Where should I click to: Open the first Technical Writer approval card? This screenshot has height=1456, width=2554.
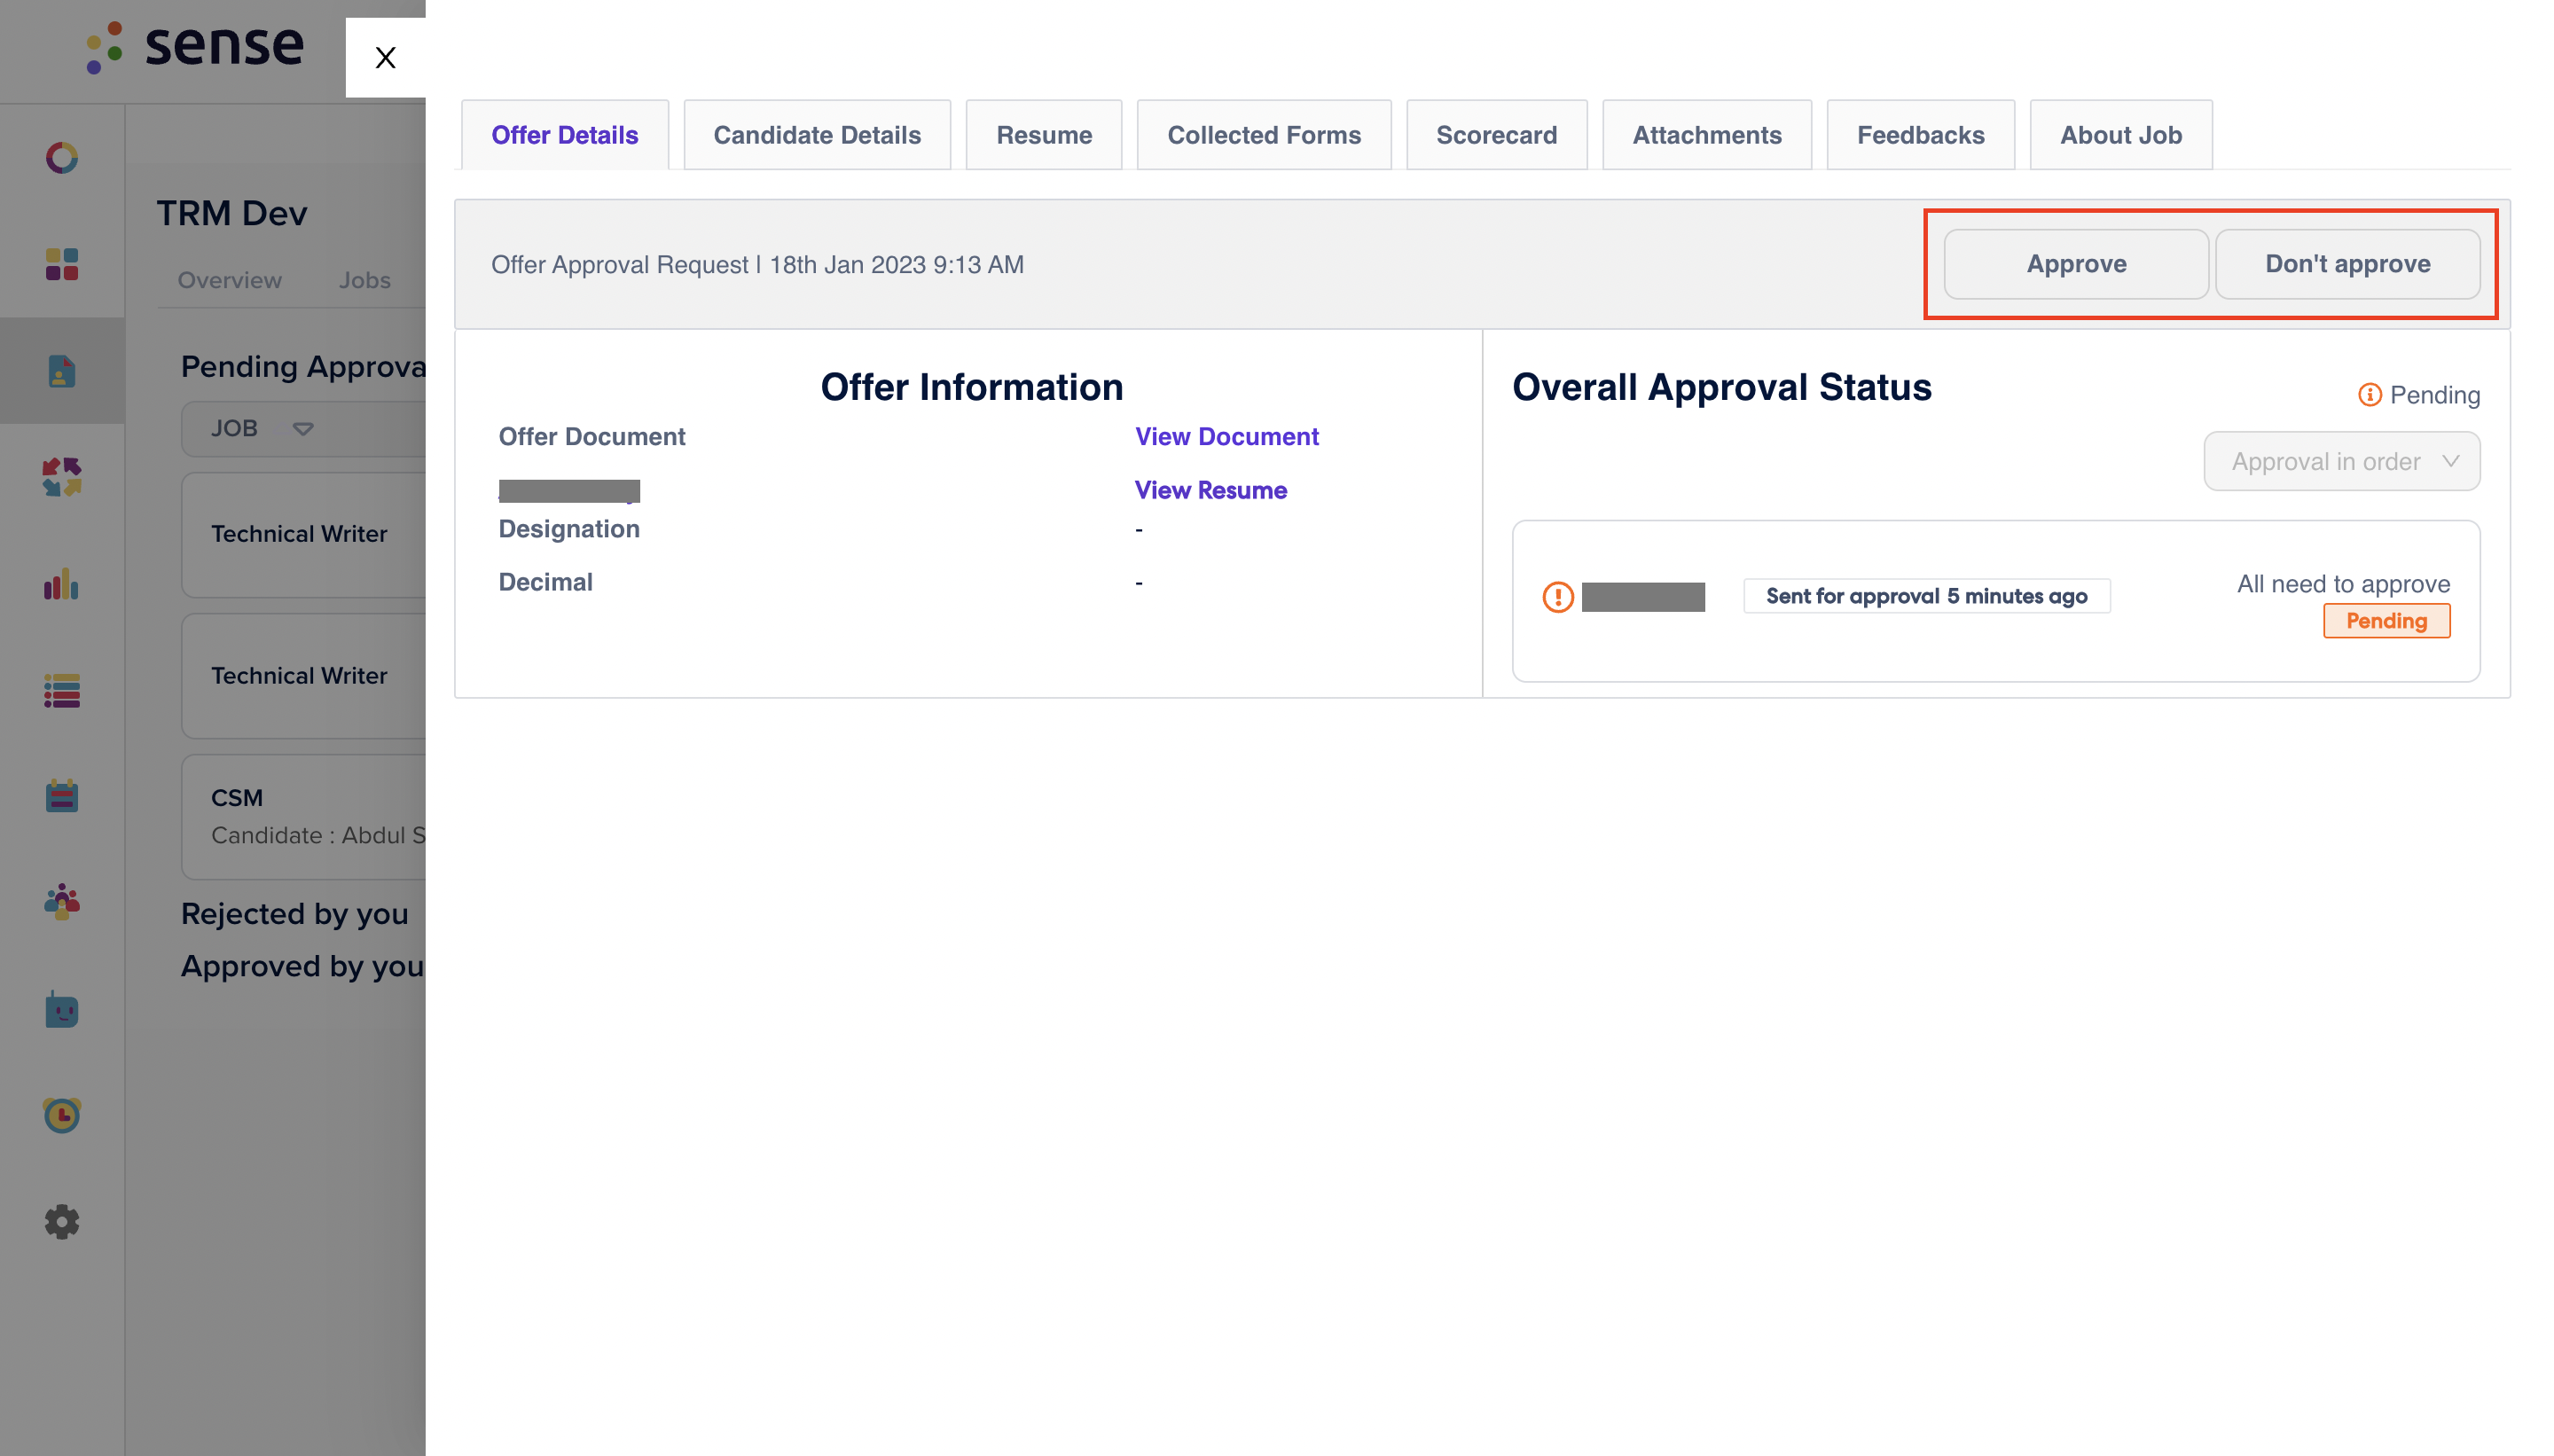point(304,534)
